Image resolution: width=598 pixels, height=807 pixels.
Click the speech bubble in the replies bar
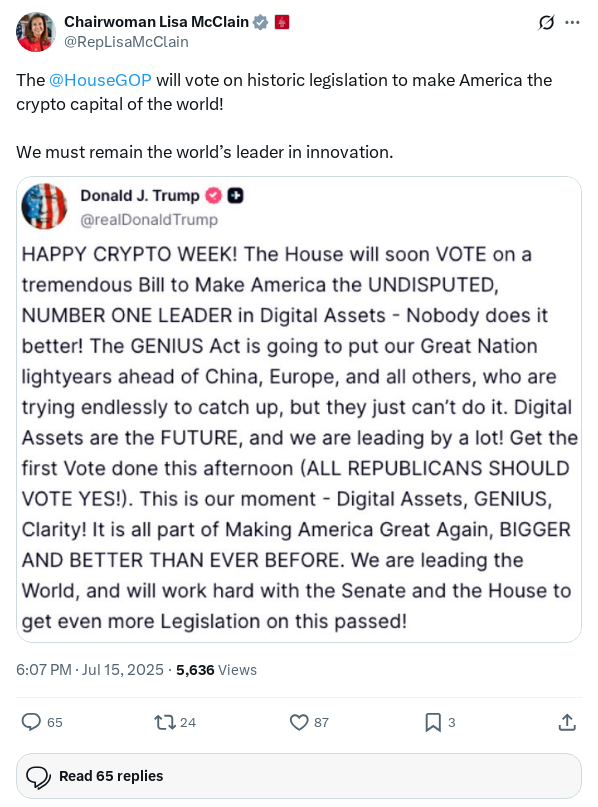37,776
